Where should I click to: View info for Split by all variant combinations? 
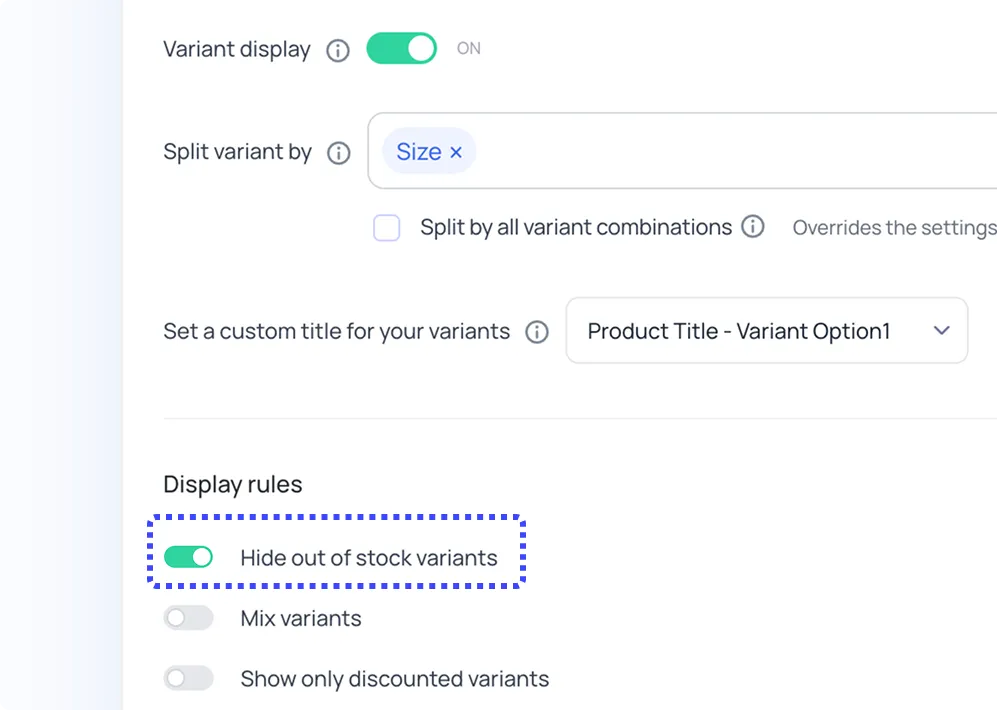pyautogui.click(x=755, y=227)
